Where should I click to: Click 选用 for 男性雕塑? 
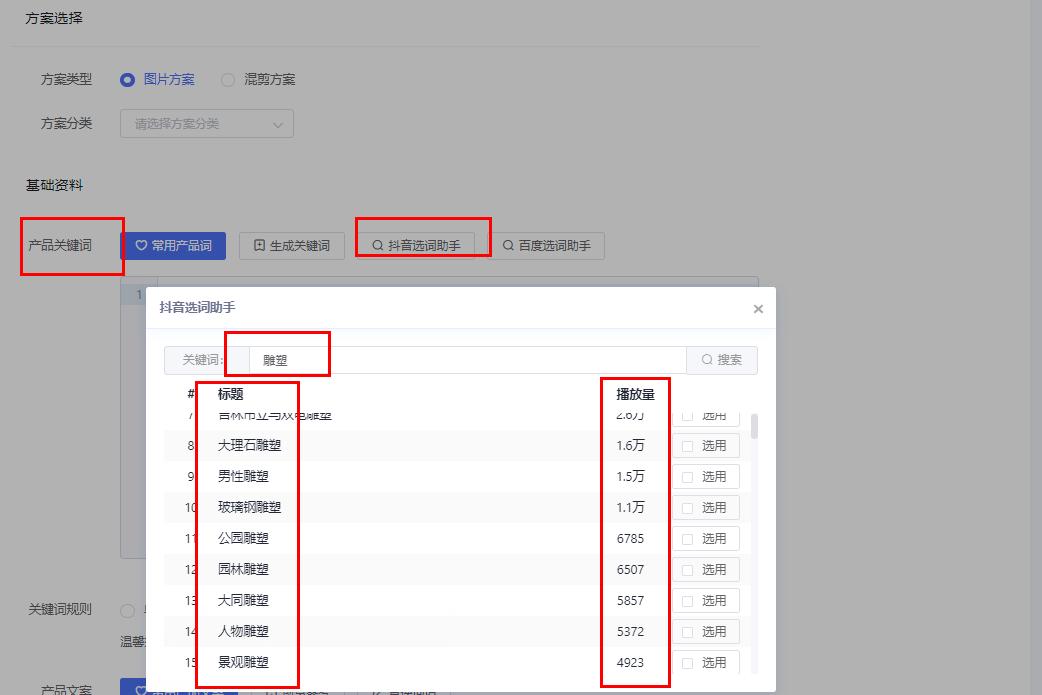pyautogui.click(x=712, y=477)
